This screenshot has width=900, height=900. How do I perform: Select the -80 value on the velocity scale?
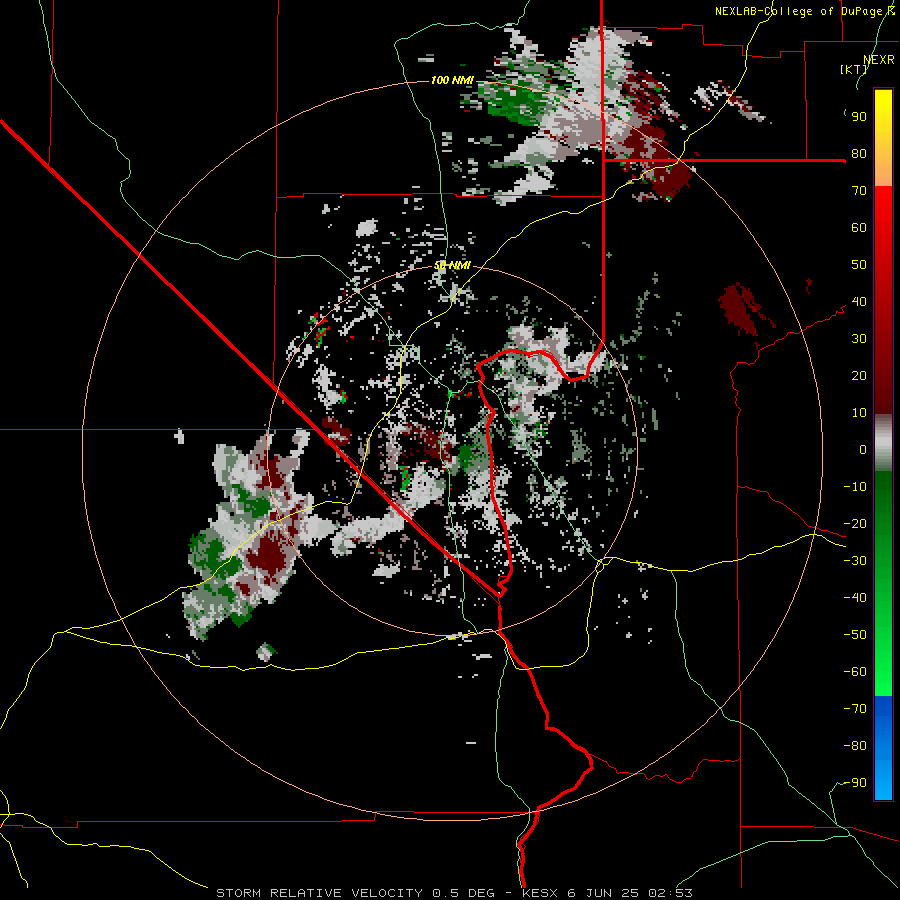point(855,746)
